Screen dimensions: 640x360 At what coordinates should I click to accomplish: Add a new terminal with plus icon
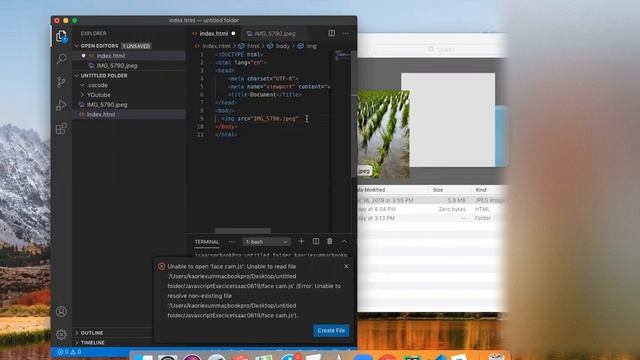tap(301, 241)
